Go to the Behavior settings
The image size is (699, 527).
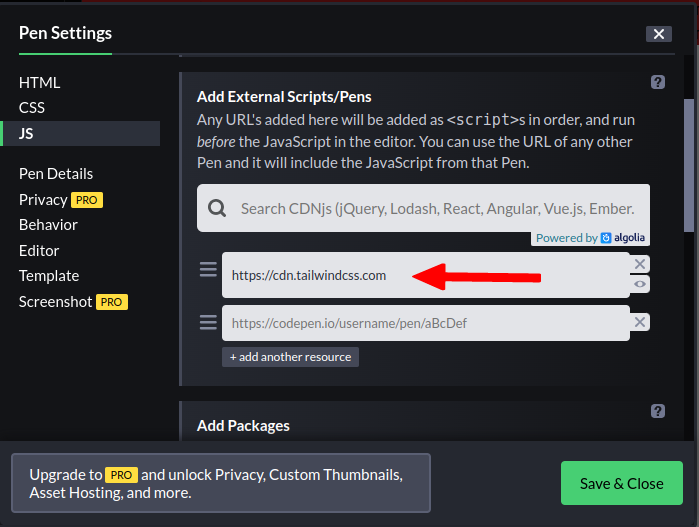[50, 225]
